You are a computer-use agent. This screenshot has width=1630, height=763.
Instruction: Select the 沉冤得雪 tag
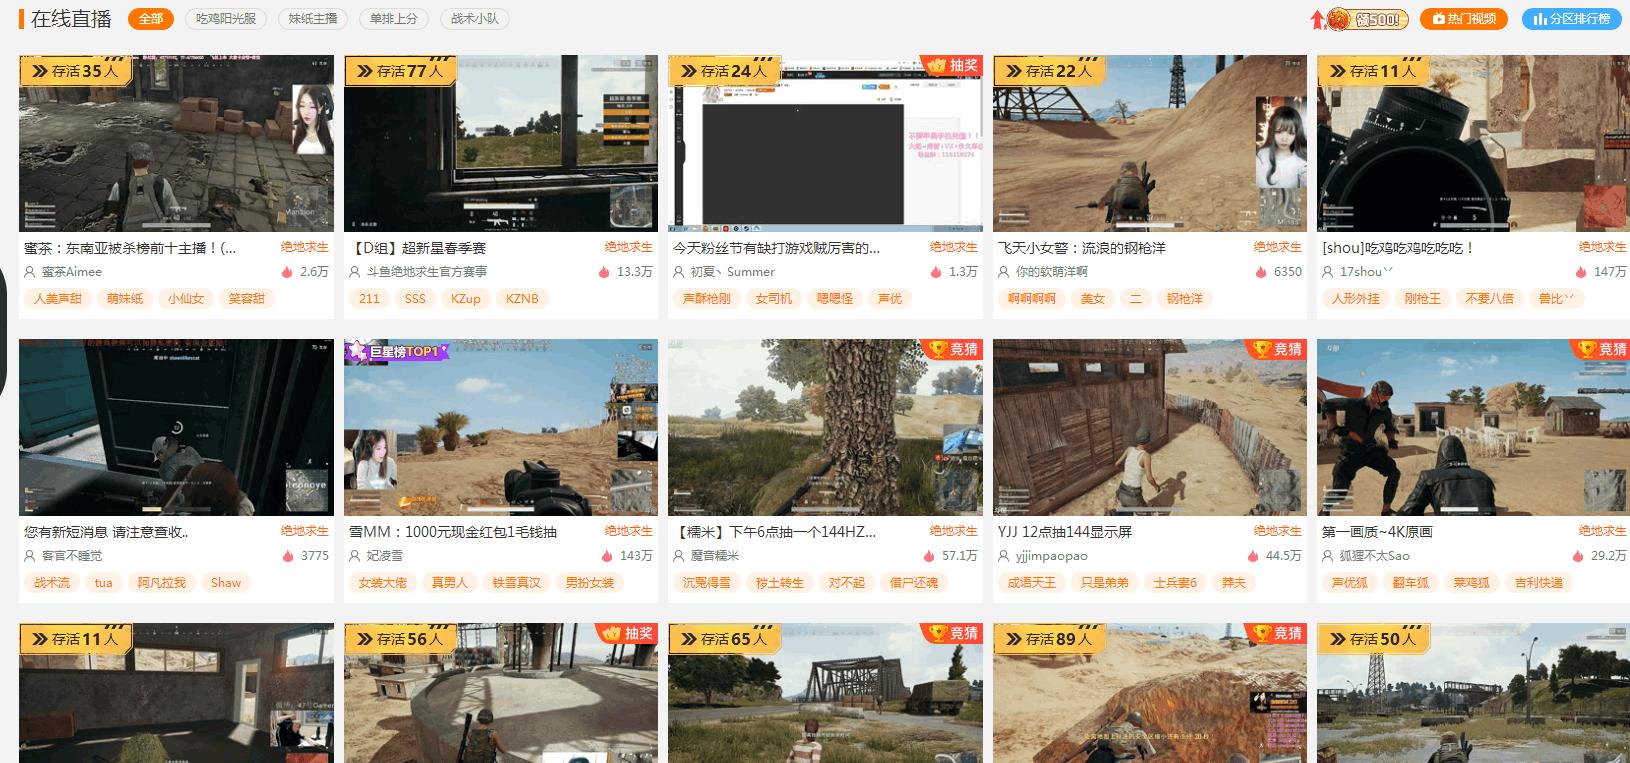tap(707, 583)
